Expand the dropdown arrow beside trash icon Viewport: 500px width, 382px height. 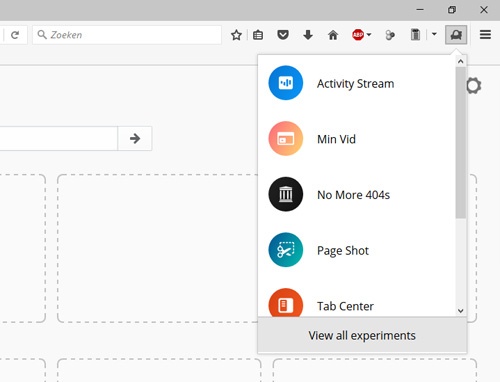coord(434,34)
